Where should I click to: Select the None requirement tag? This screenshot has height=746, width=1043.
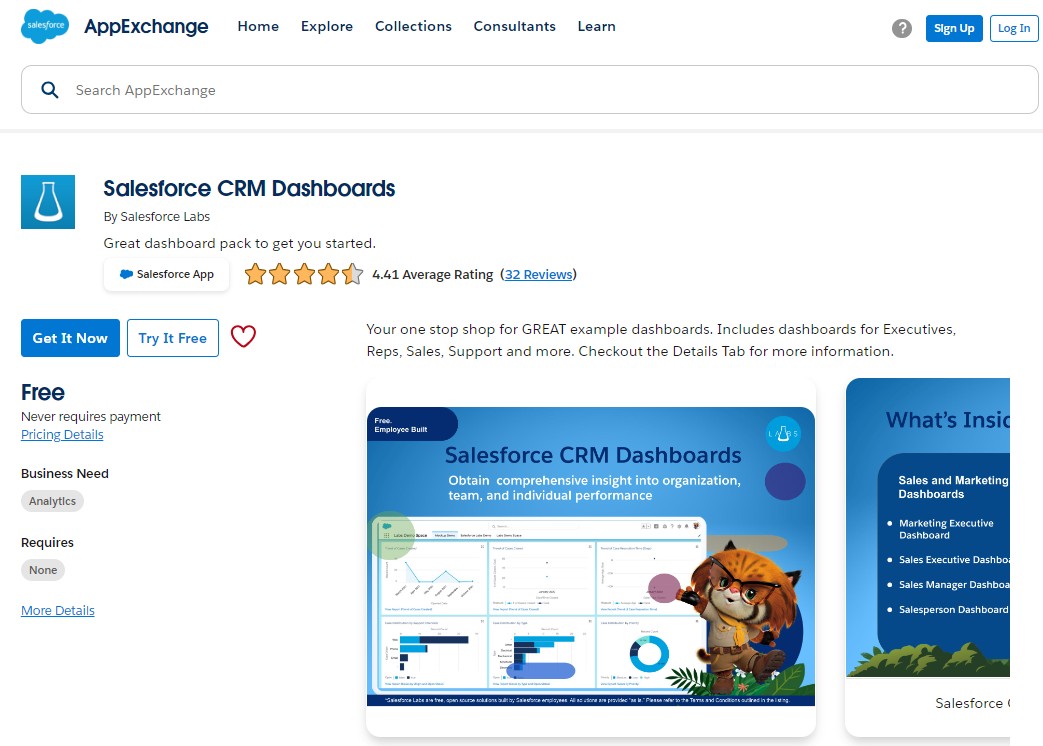coord(43,569)
